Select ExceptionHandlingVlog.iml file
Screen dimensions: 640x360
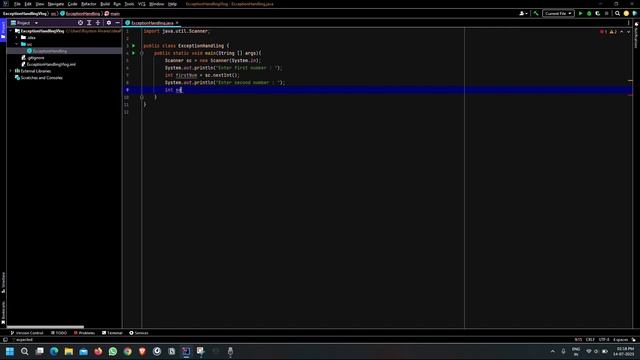pos(51,64)
